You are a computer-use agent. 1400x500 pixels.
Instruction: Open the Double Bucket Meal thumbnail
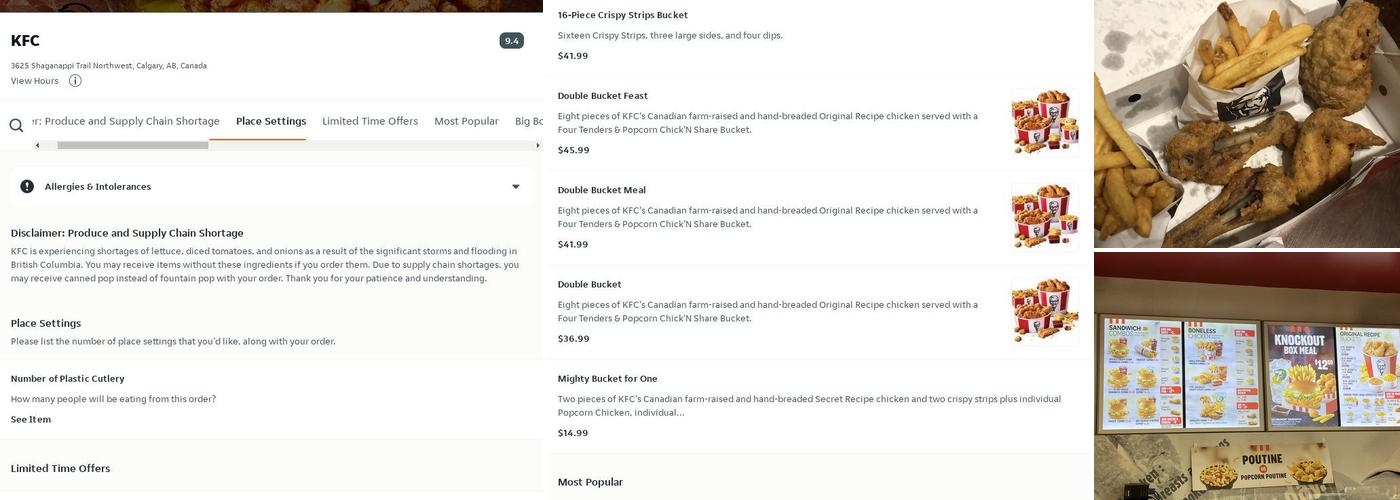coord(1044,217)
